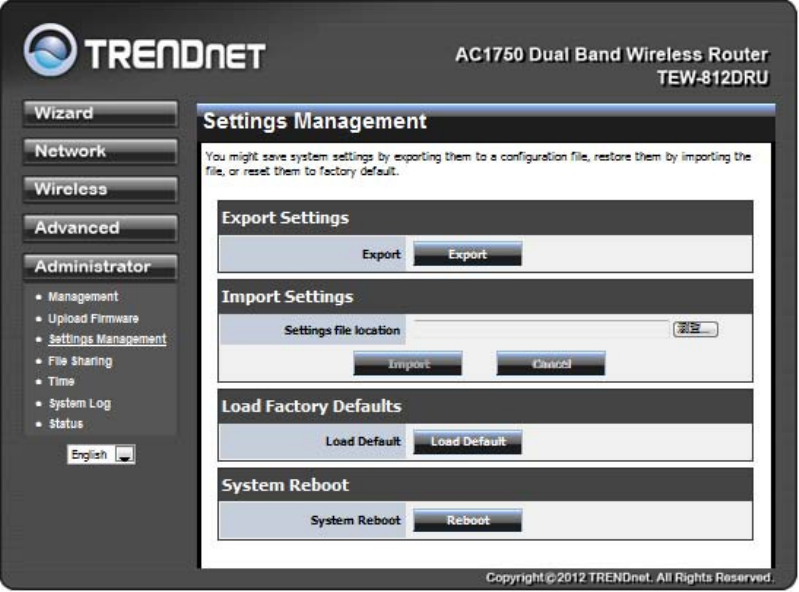Click the copyright 2012 TRENDnet notice
Screen dimensions: 799x592
[x=629, y=578]
